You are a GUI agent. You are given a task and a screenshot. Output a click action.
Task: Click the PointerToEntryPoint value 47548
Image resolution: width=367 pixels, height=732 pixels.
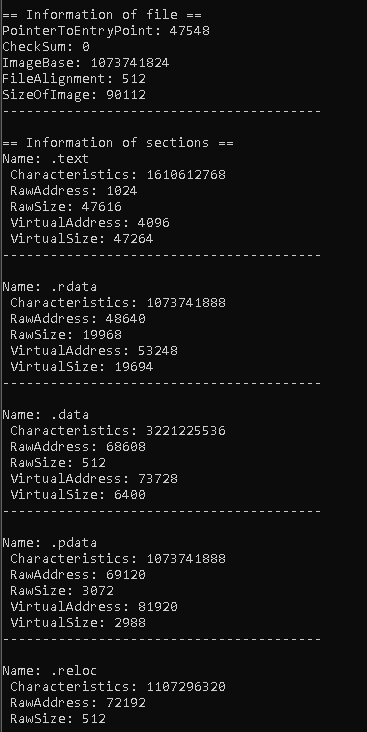[189, 31]
